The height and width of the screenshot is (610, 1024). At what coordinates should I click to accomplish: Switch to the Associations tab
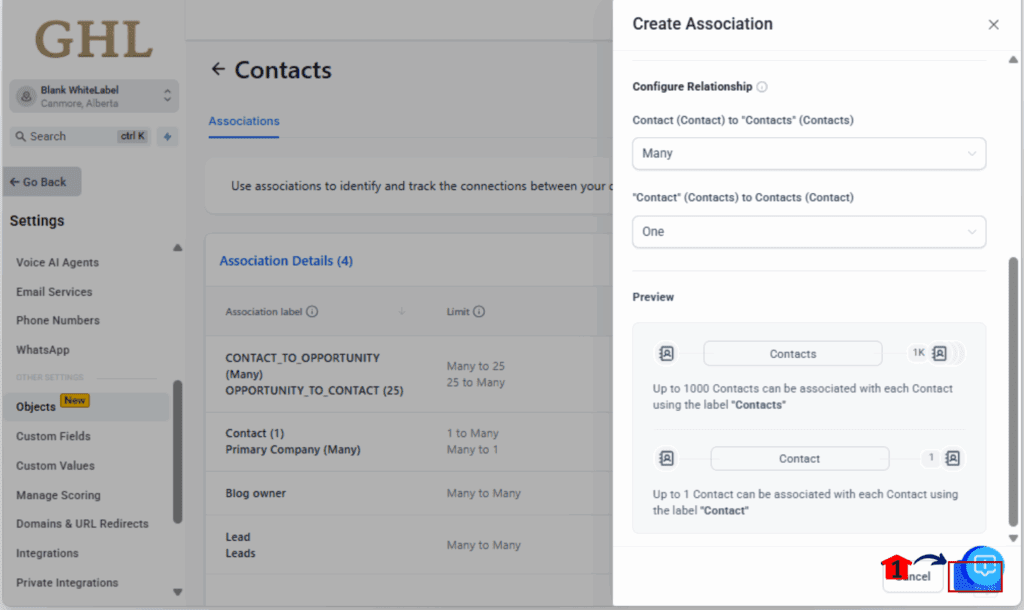pyautogui.click(x=244, y=121)
